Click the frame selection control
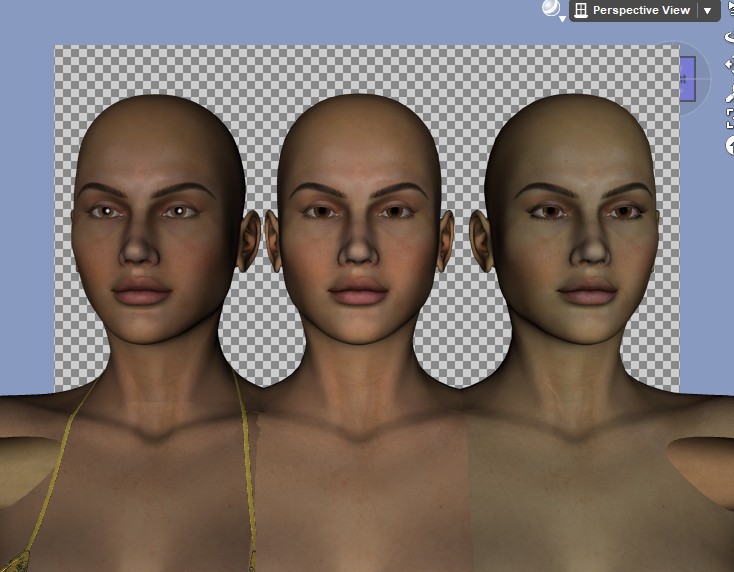The width and height of the screenshot is (734, 572). point(729,119)
